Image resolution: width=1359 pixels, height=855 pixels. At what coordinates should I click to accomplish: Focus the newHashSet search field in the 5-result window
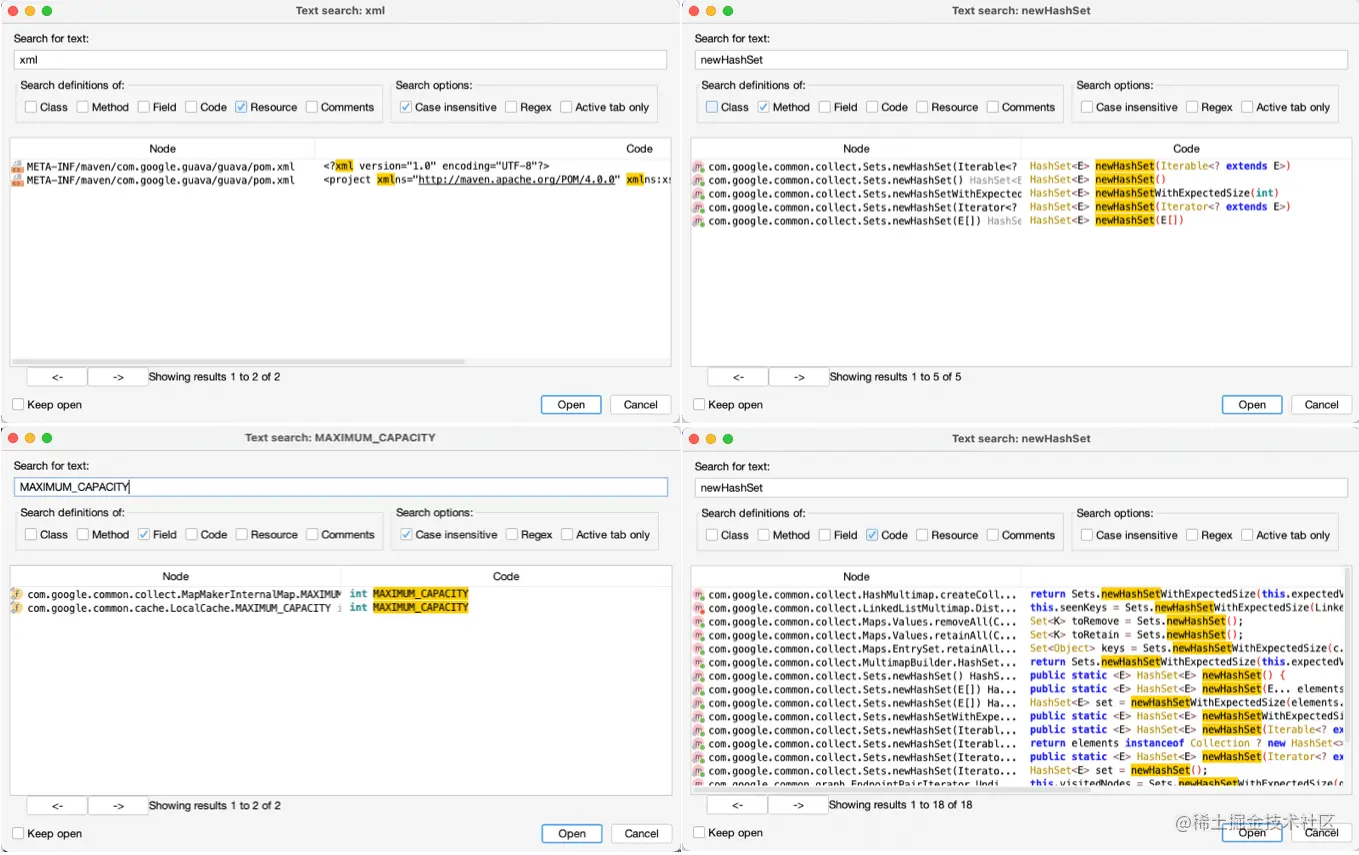(1021, 60)
